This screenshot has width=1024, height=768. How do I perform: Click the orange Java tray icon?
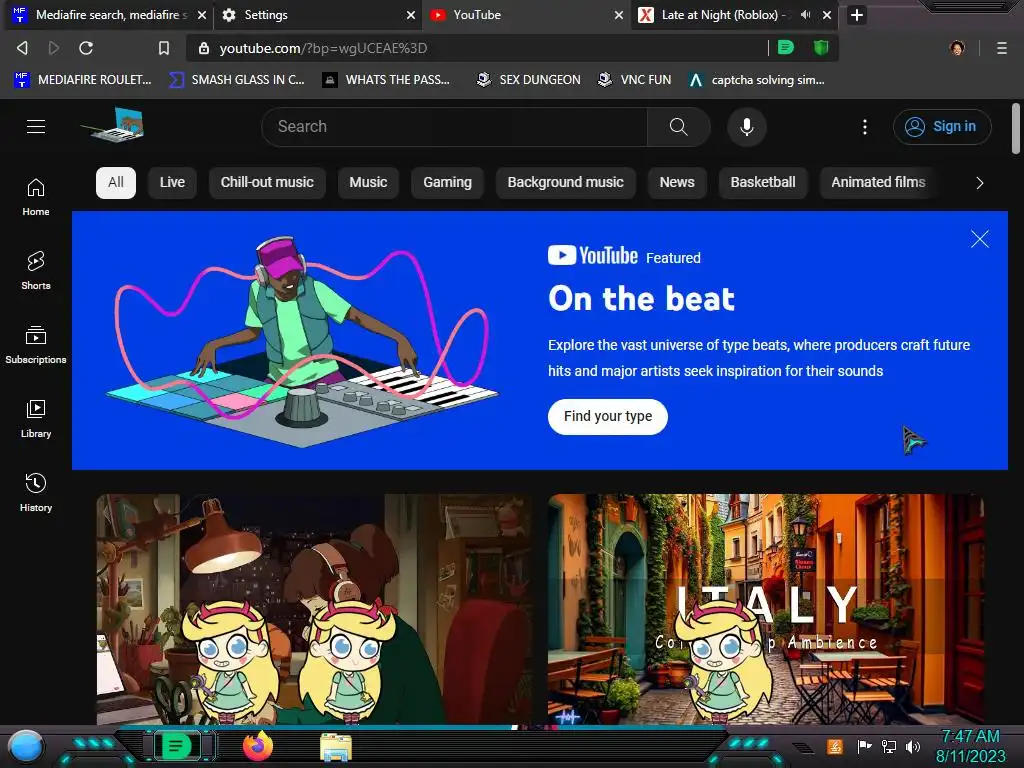835,746
